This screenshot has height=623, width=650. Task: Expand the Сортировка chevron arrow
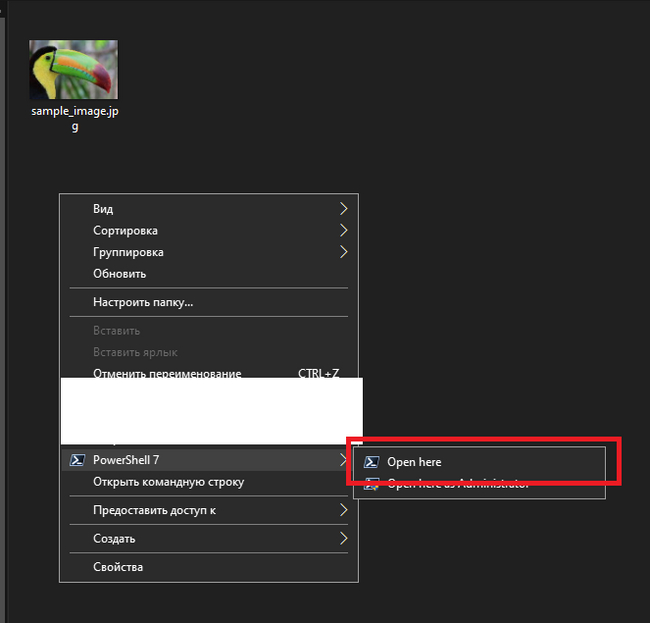(343, 230)
